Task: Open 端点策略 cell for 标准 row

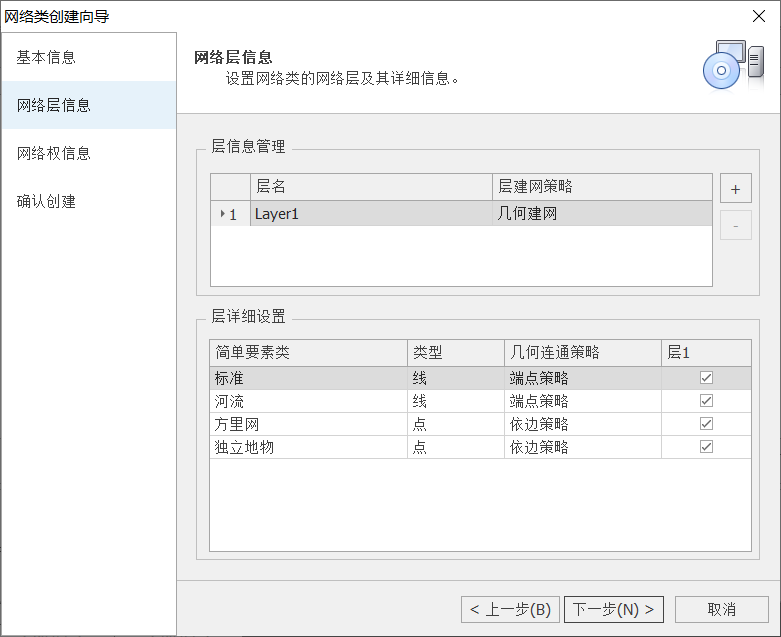Action: (582, 378)
